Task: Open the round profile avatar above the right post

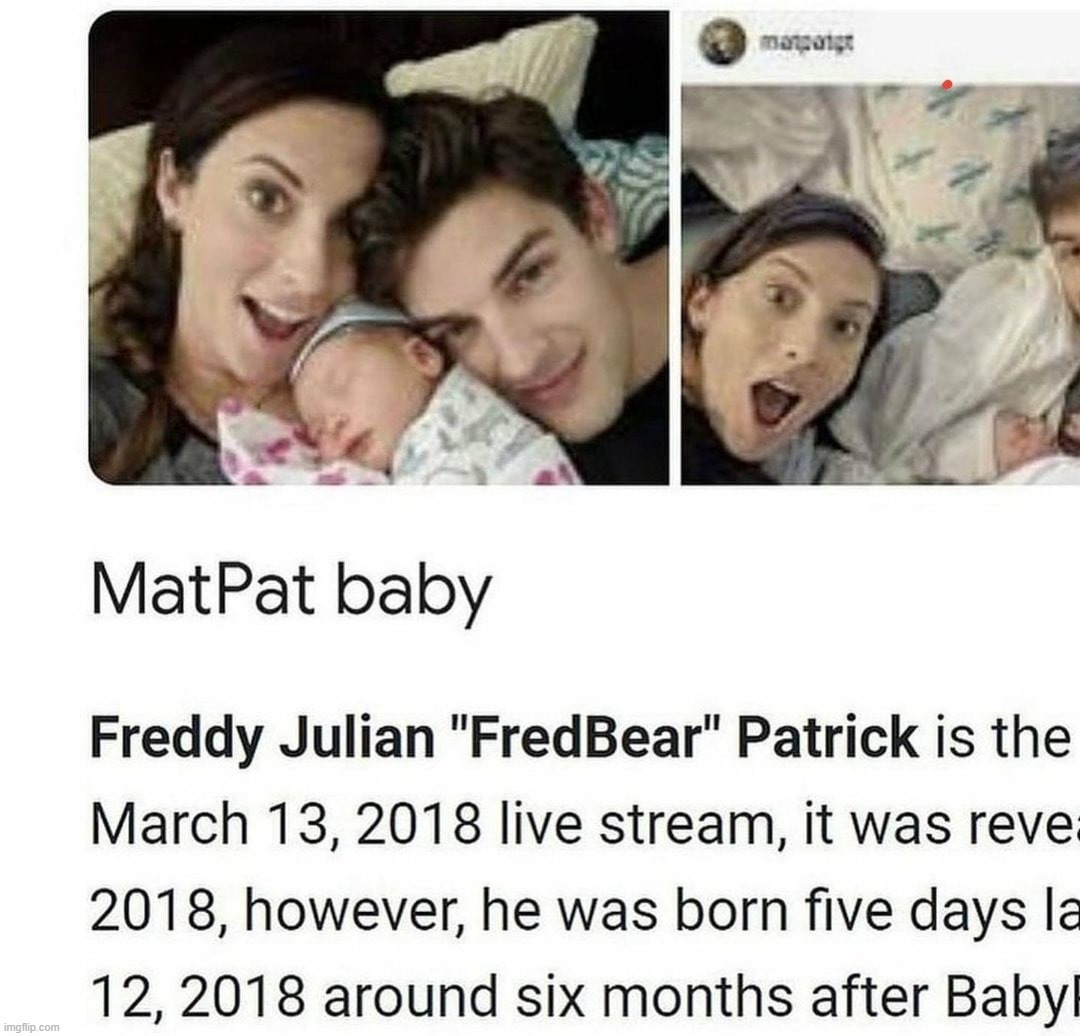Action: click(724, 43)
